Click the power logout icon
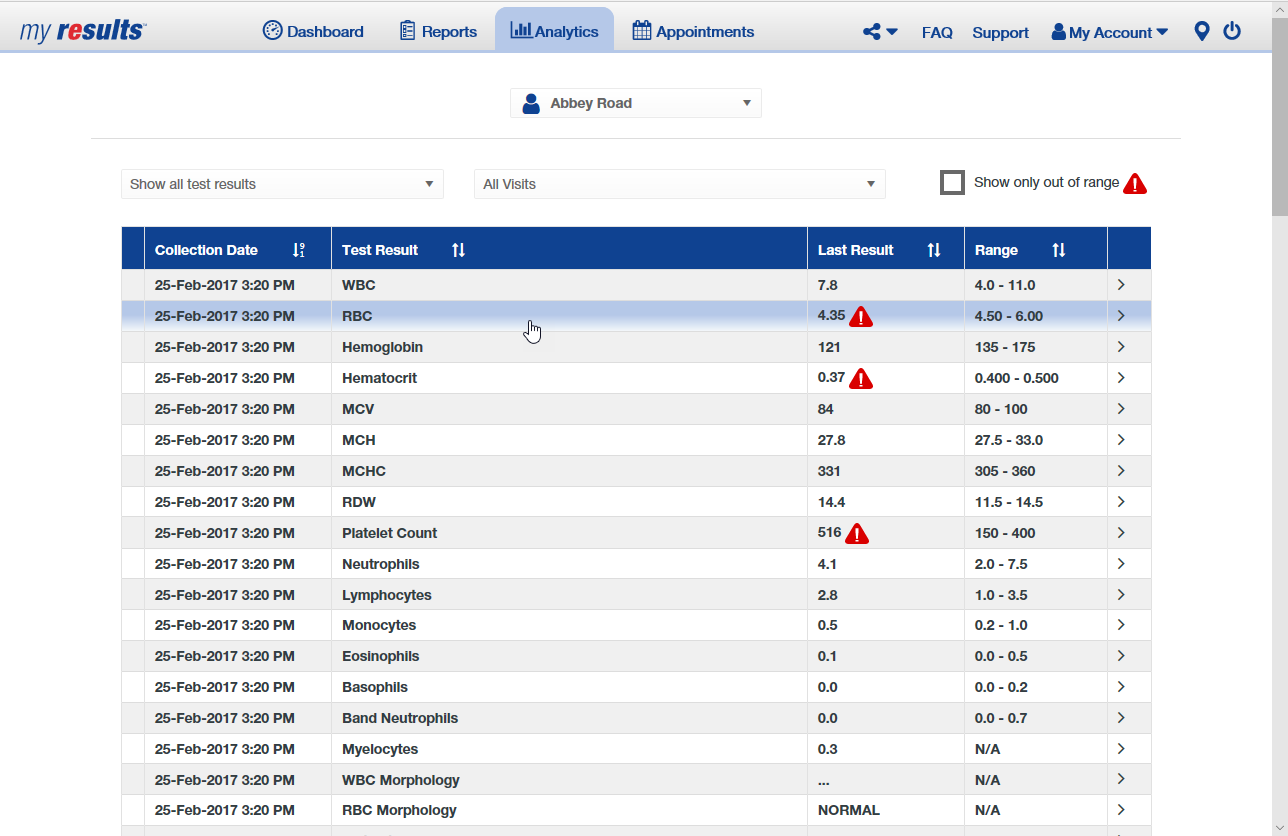Image resolution: width=1288 pixels, height=836 pixels. click(x=1232, y=31)
